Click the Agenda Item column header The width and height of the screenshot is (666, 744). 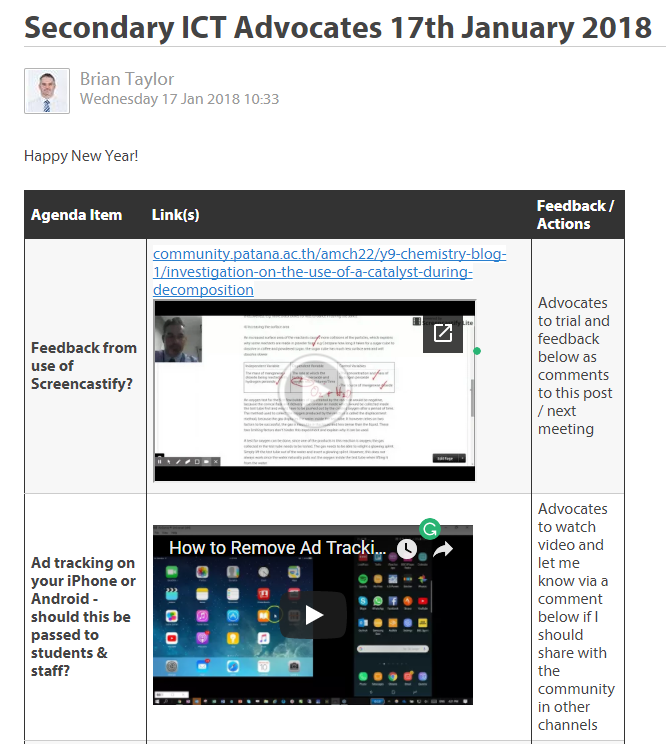point(76,215)
